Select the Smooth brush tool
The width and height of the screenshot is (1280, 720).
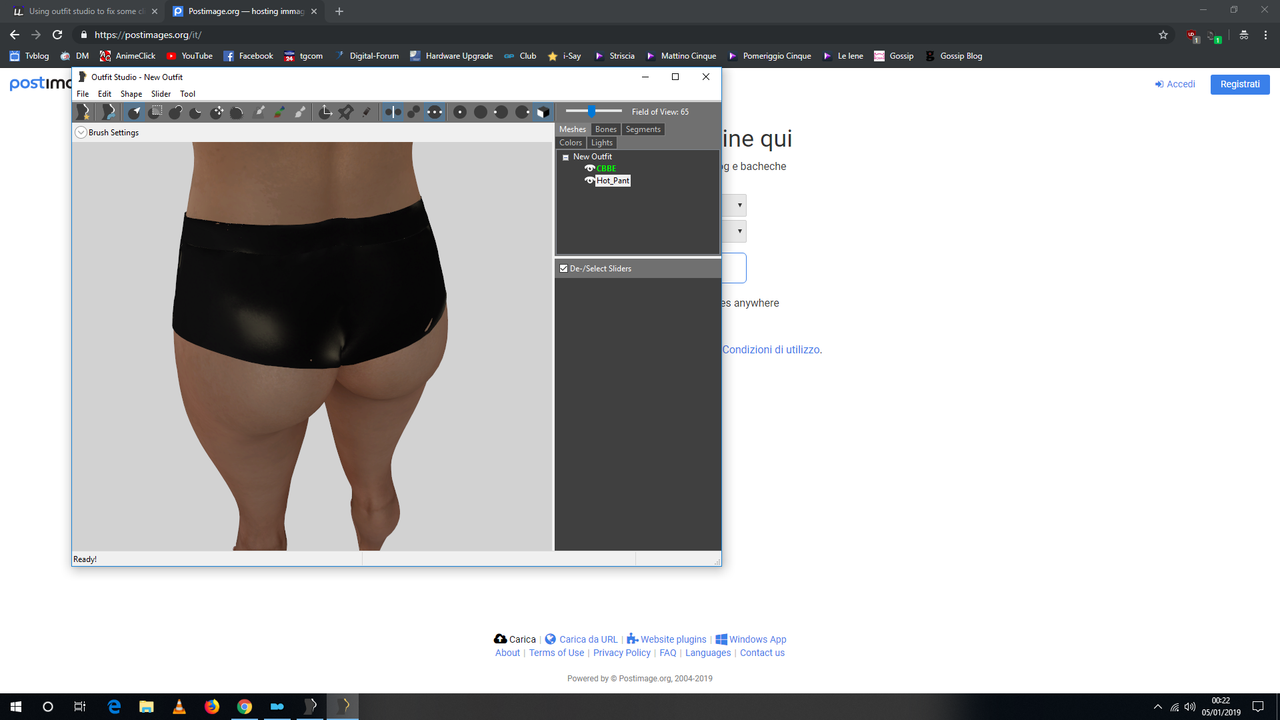[x=237, y=112]
